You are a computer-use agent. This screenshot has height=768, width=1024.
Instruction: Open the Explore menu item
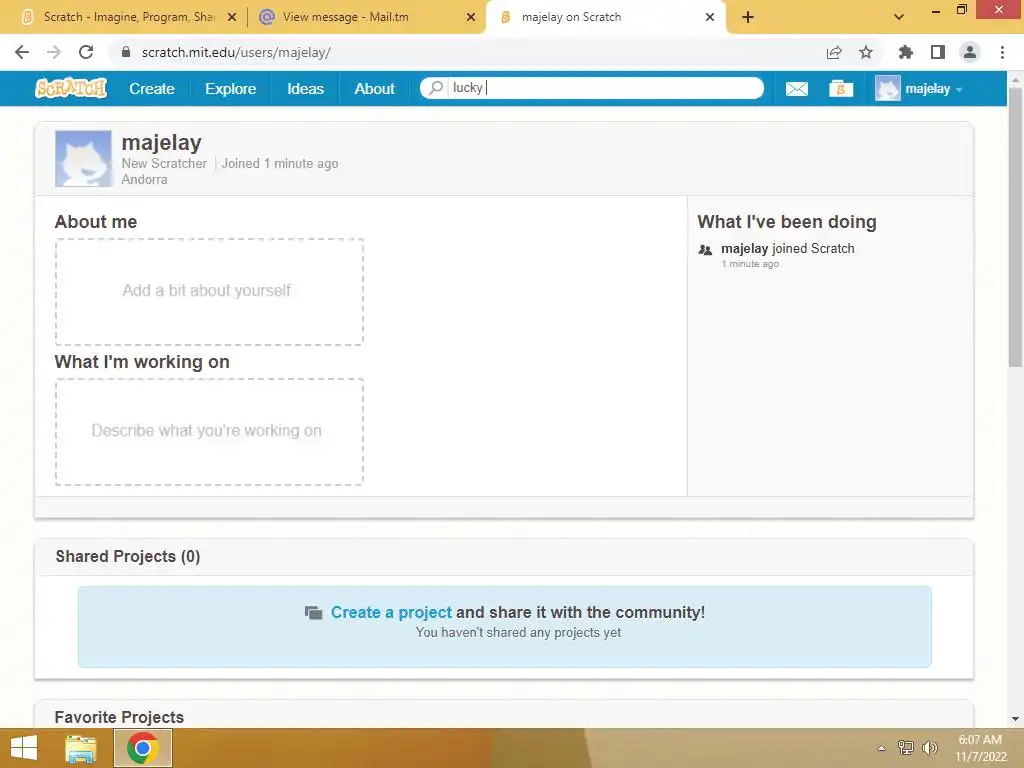tap(231, 89)
